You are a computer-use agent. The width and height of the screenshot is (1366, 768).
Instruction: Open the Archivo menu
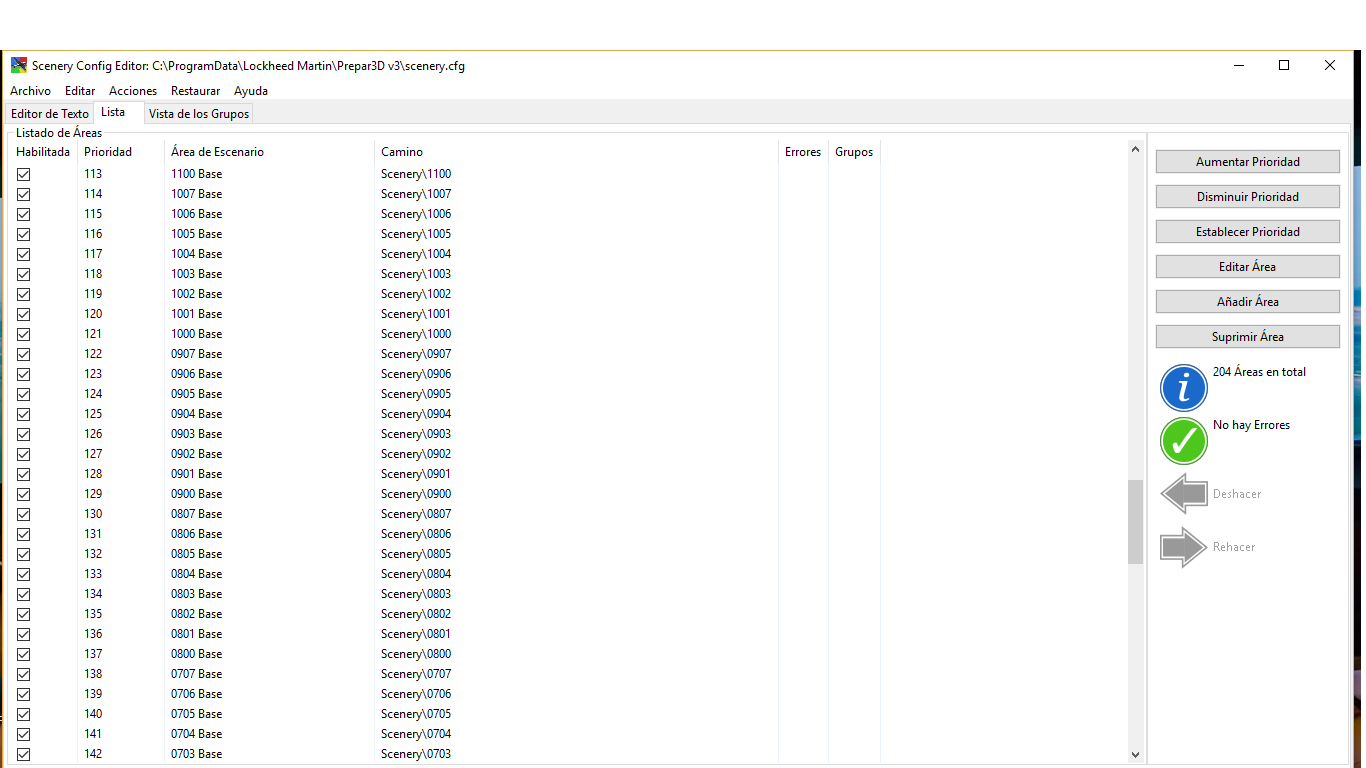tap(30, 91)
